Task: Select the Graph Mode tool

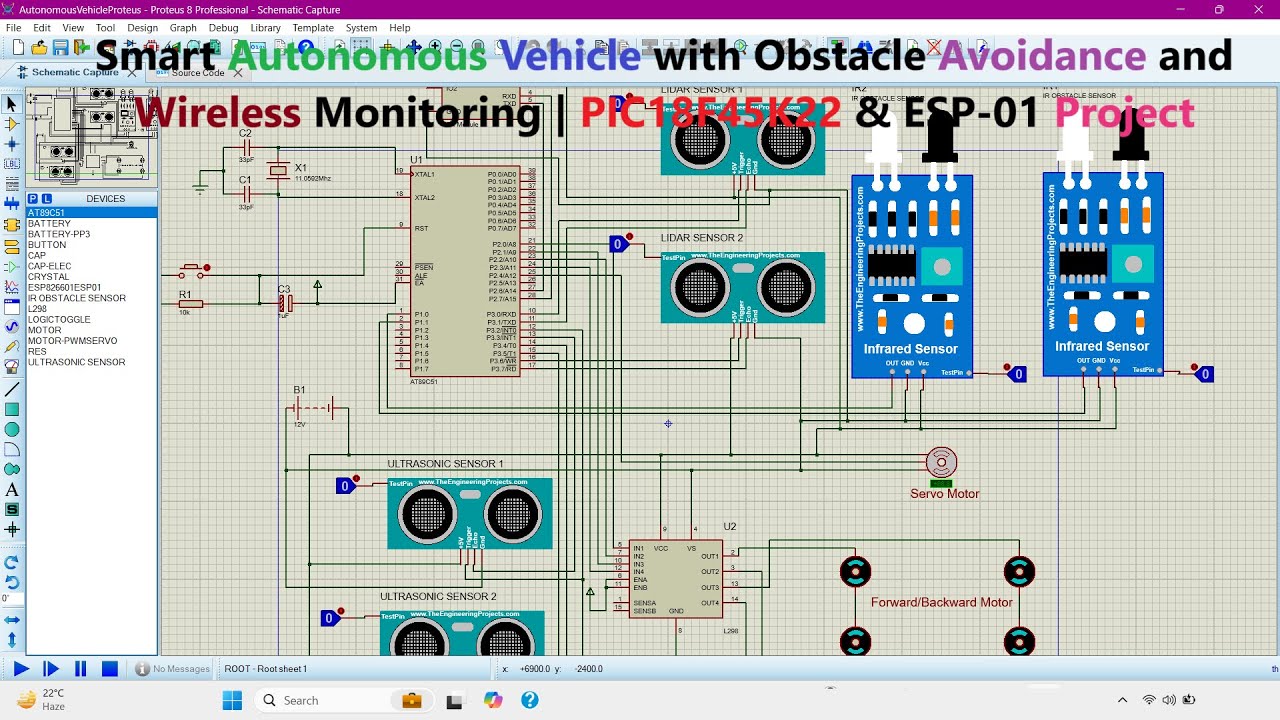Action: (12, 287)
